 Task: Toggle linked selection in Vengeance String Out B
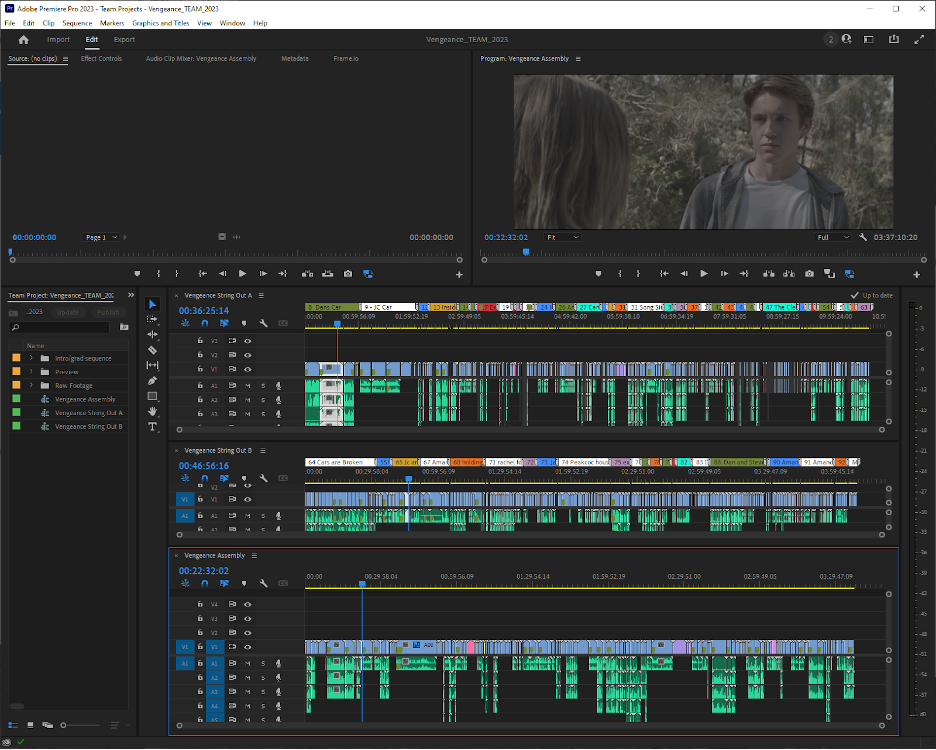pos(224,478)
